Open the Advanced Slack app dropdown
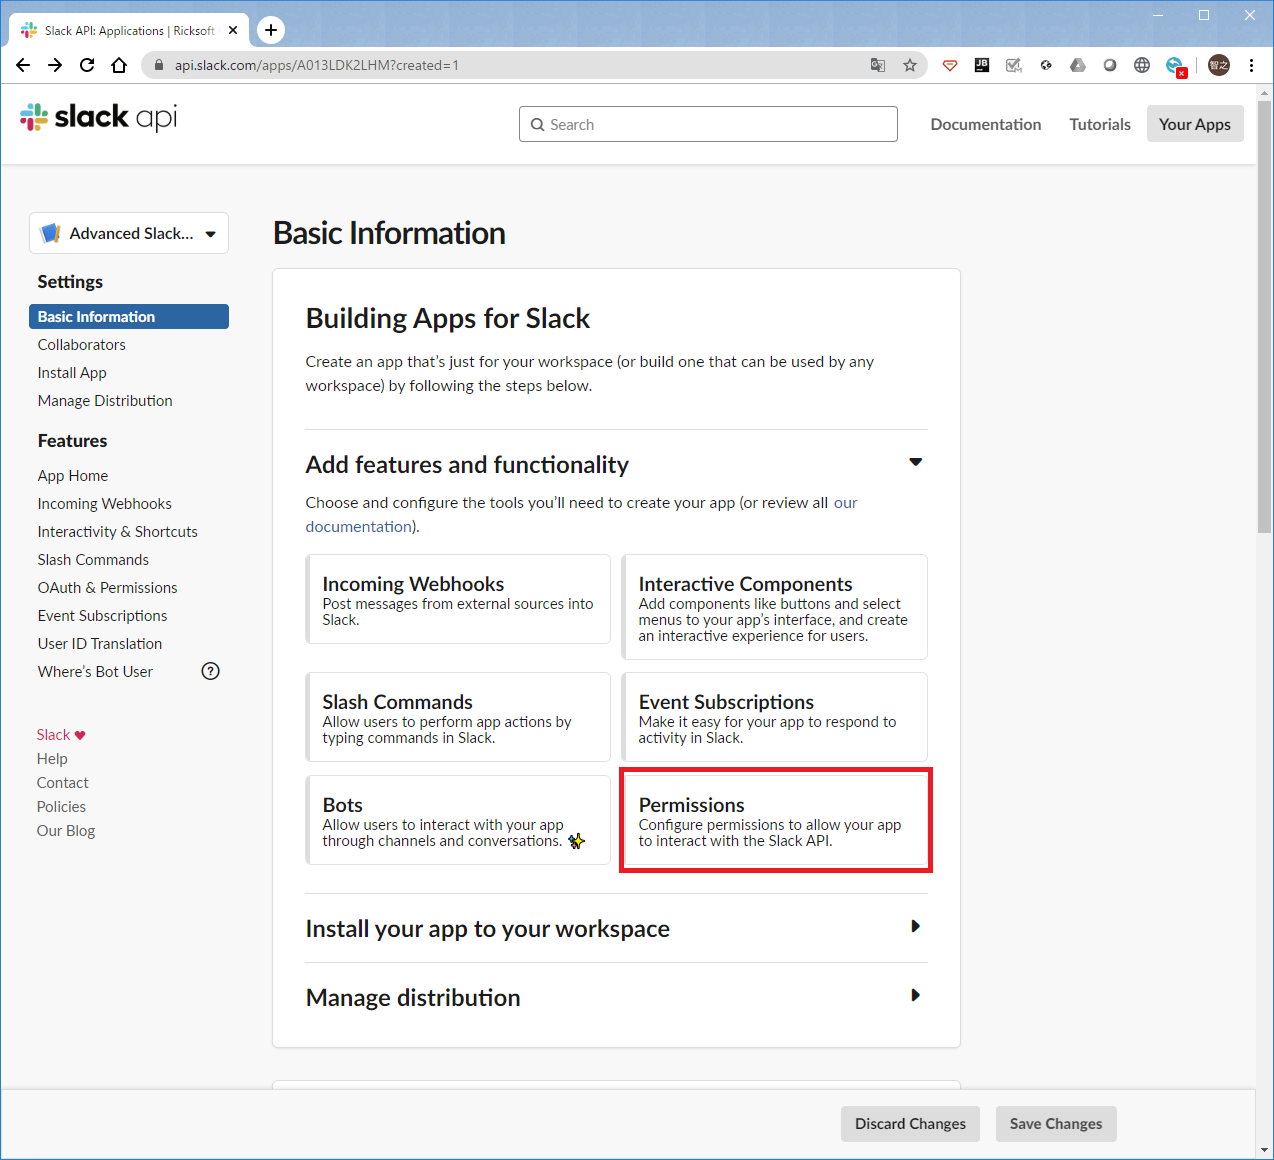The image size is (1274, 1160). [129, 233]
